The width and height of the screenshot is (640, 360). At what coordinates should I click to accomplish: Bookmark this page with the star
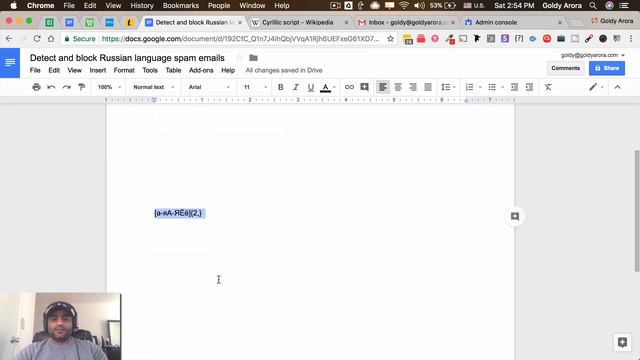[x=390, y=39]
